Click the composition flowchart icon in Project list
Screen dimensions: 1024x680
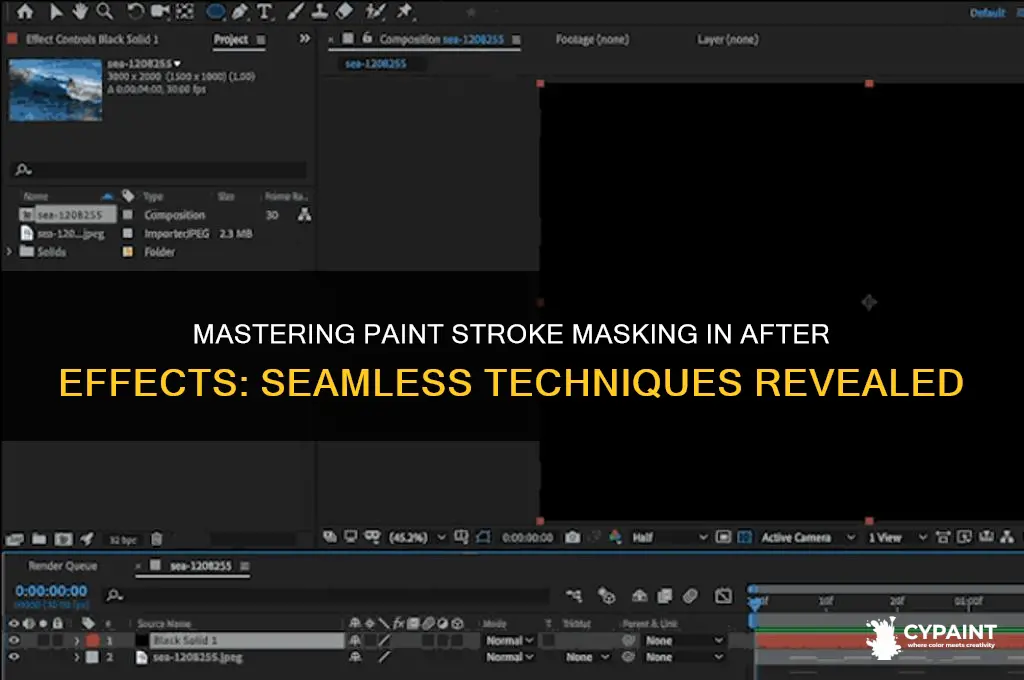304,214
